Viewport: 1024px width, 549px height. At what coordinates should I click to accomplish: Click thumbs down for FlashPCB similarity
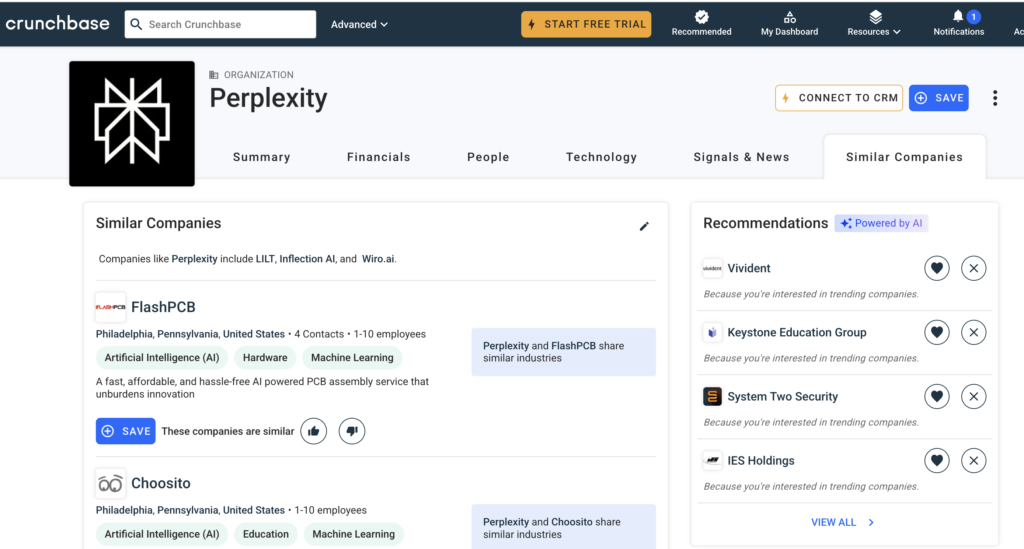pyautogui.click(x=352, y=431)
